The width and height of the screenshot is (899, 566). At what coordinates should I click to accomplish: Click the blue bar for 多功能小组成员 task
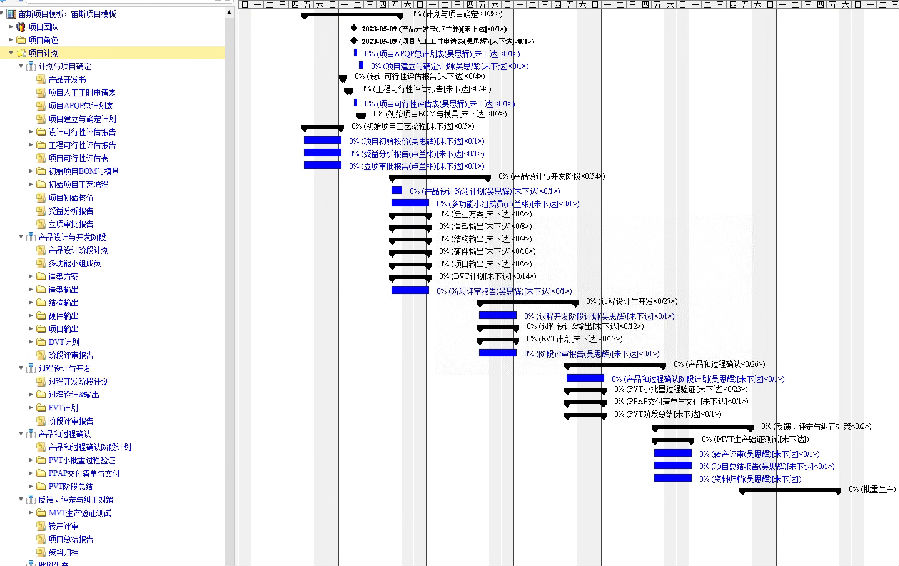click(x=411, y=202)
